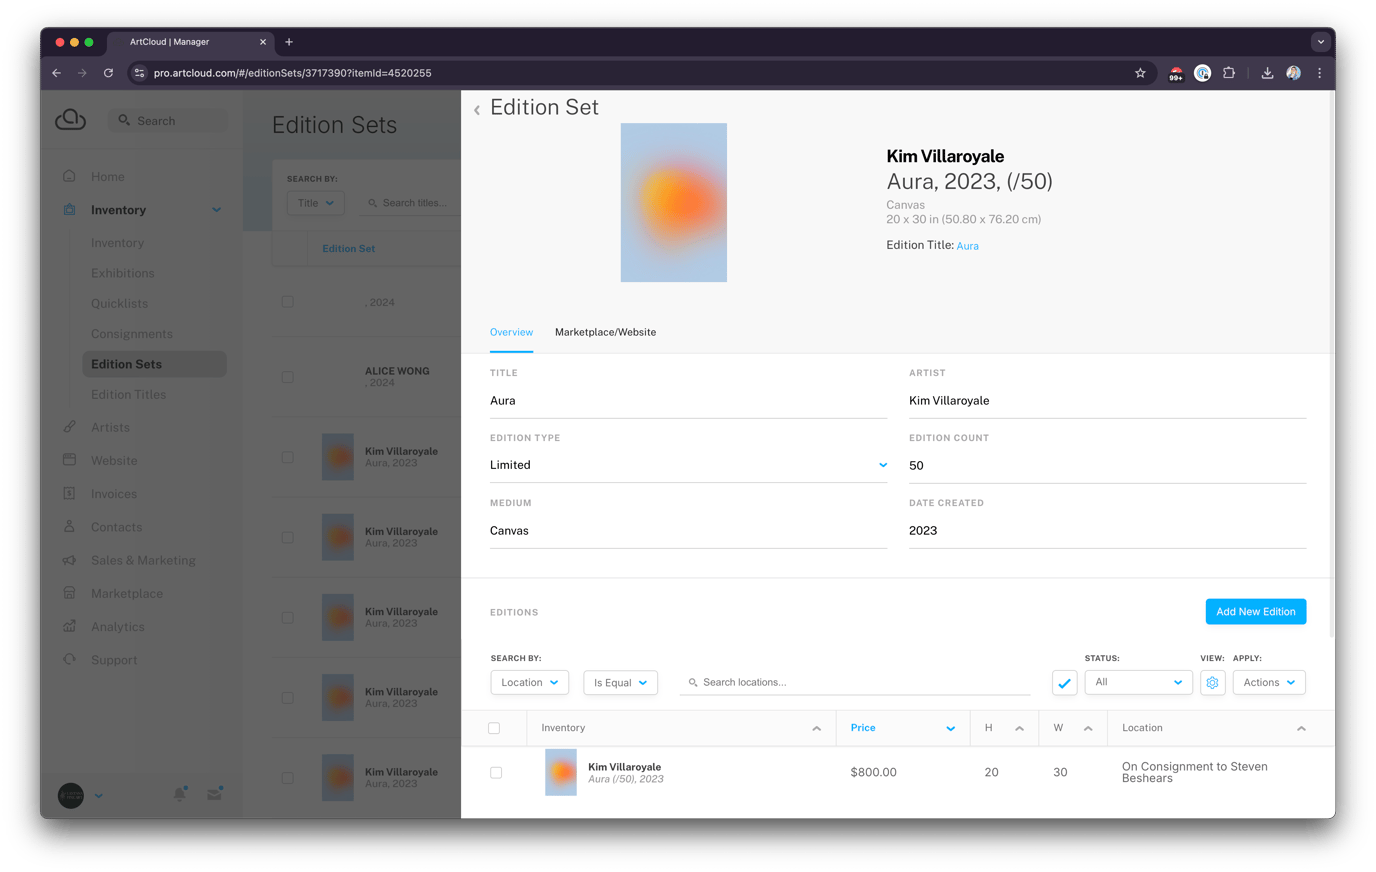Open Quicklists in the sidebar

coord(119,303)
